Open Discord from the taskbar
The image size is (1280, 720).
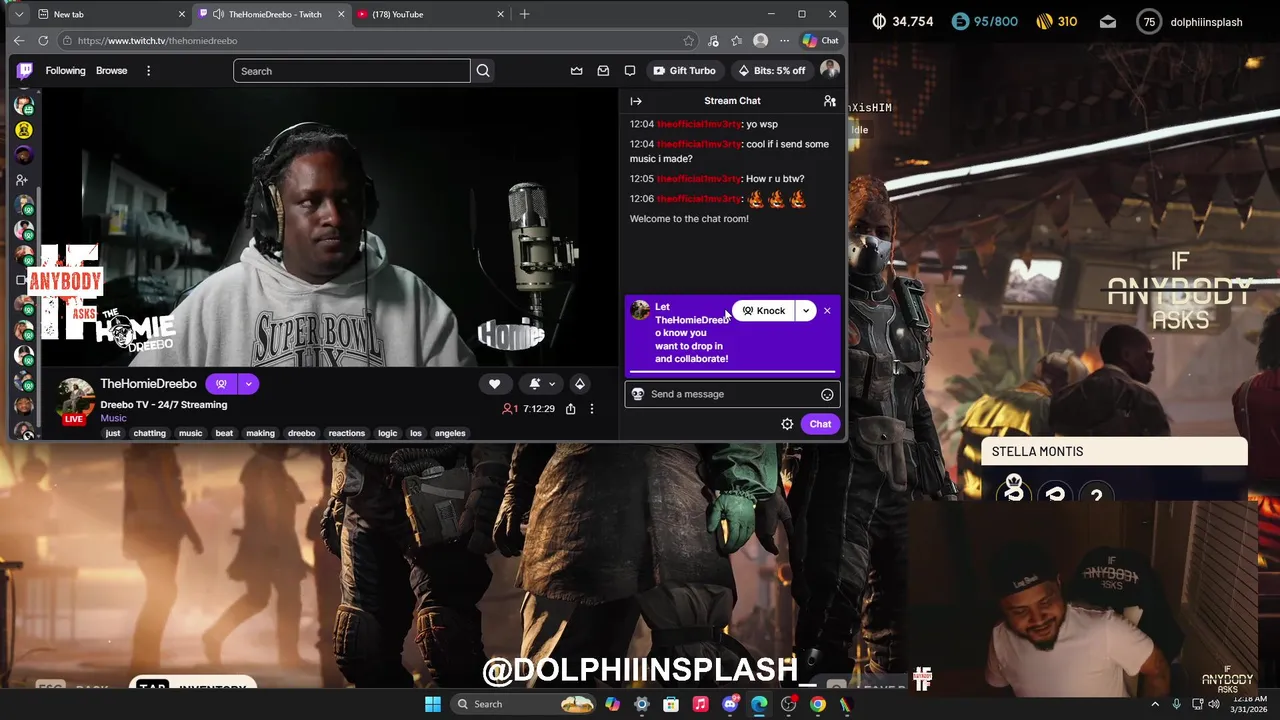click(x=730, y=704)
